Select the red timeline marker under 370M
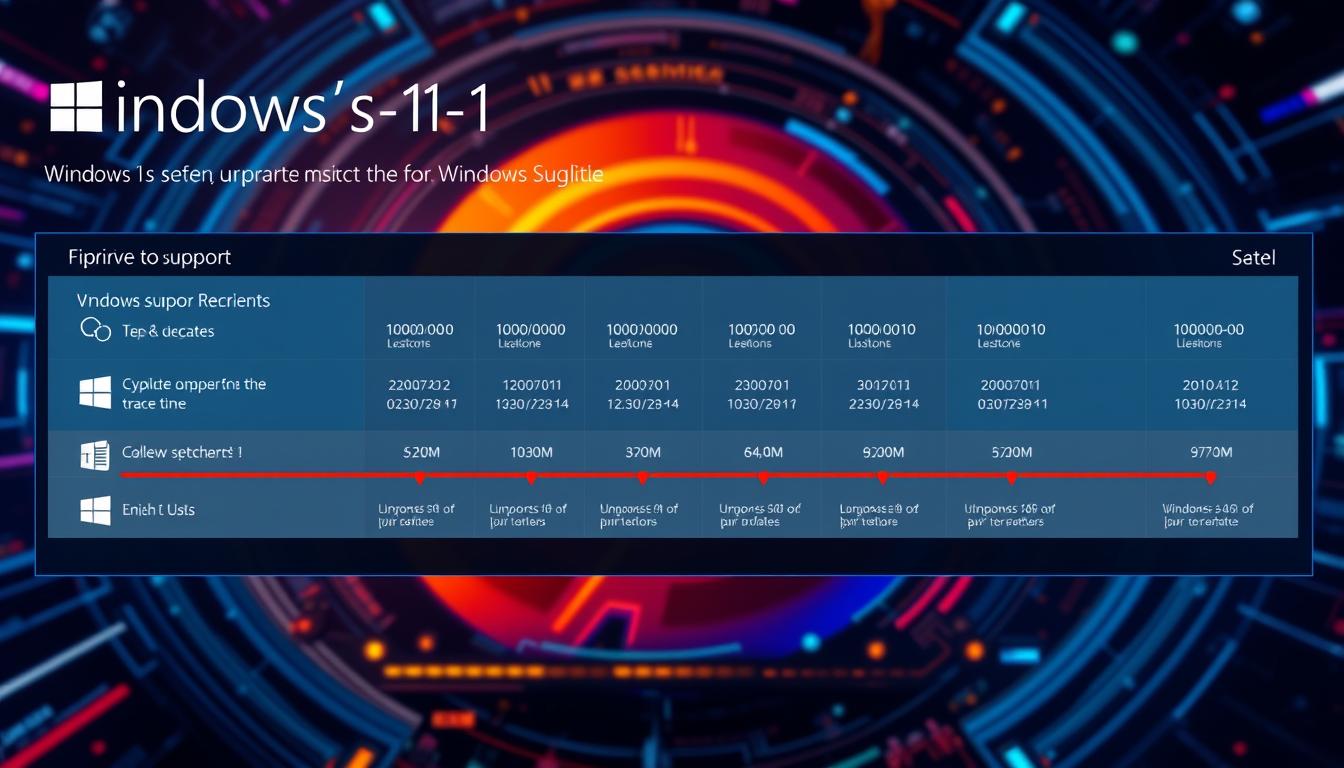This screenshot has width=1344, height=768. coord(642,478)
